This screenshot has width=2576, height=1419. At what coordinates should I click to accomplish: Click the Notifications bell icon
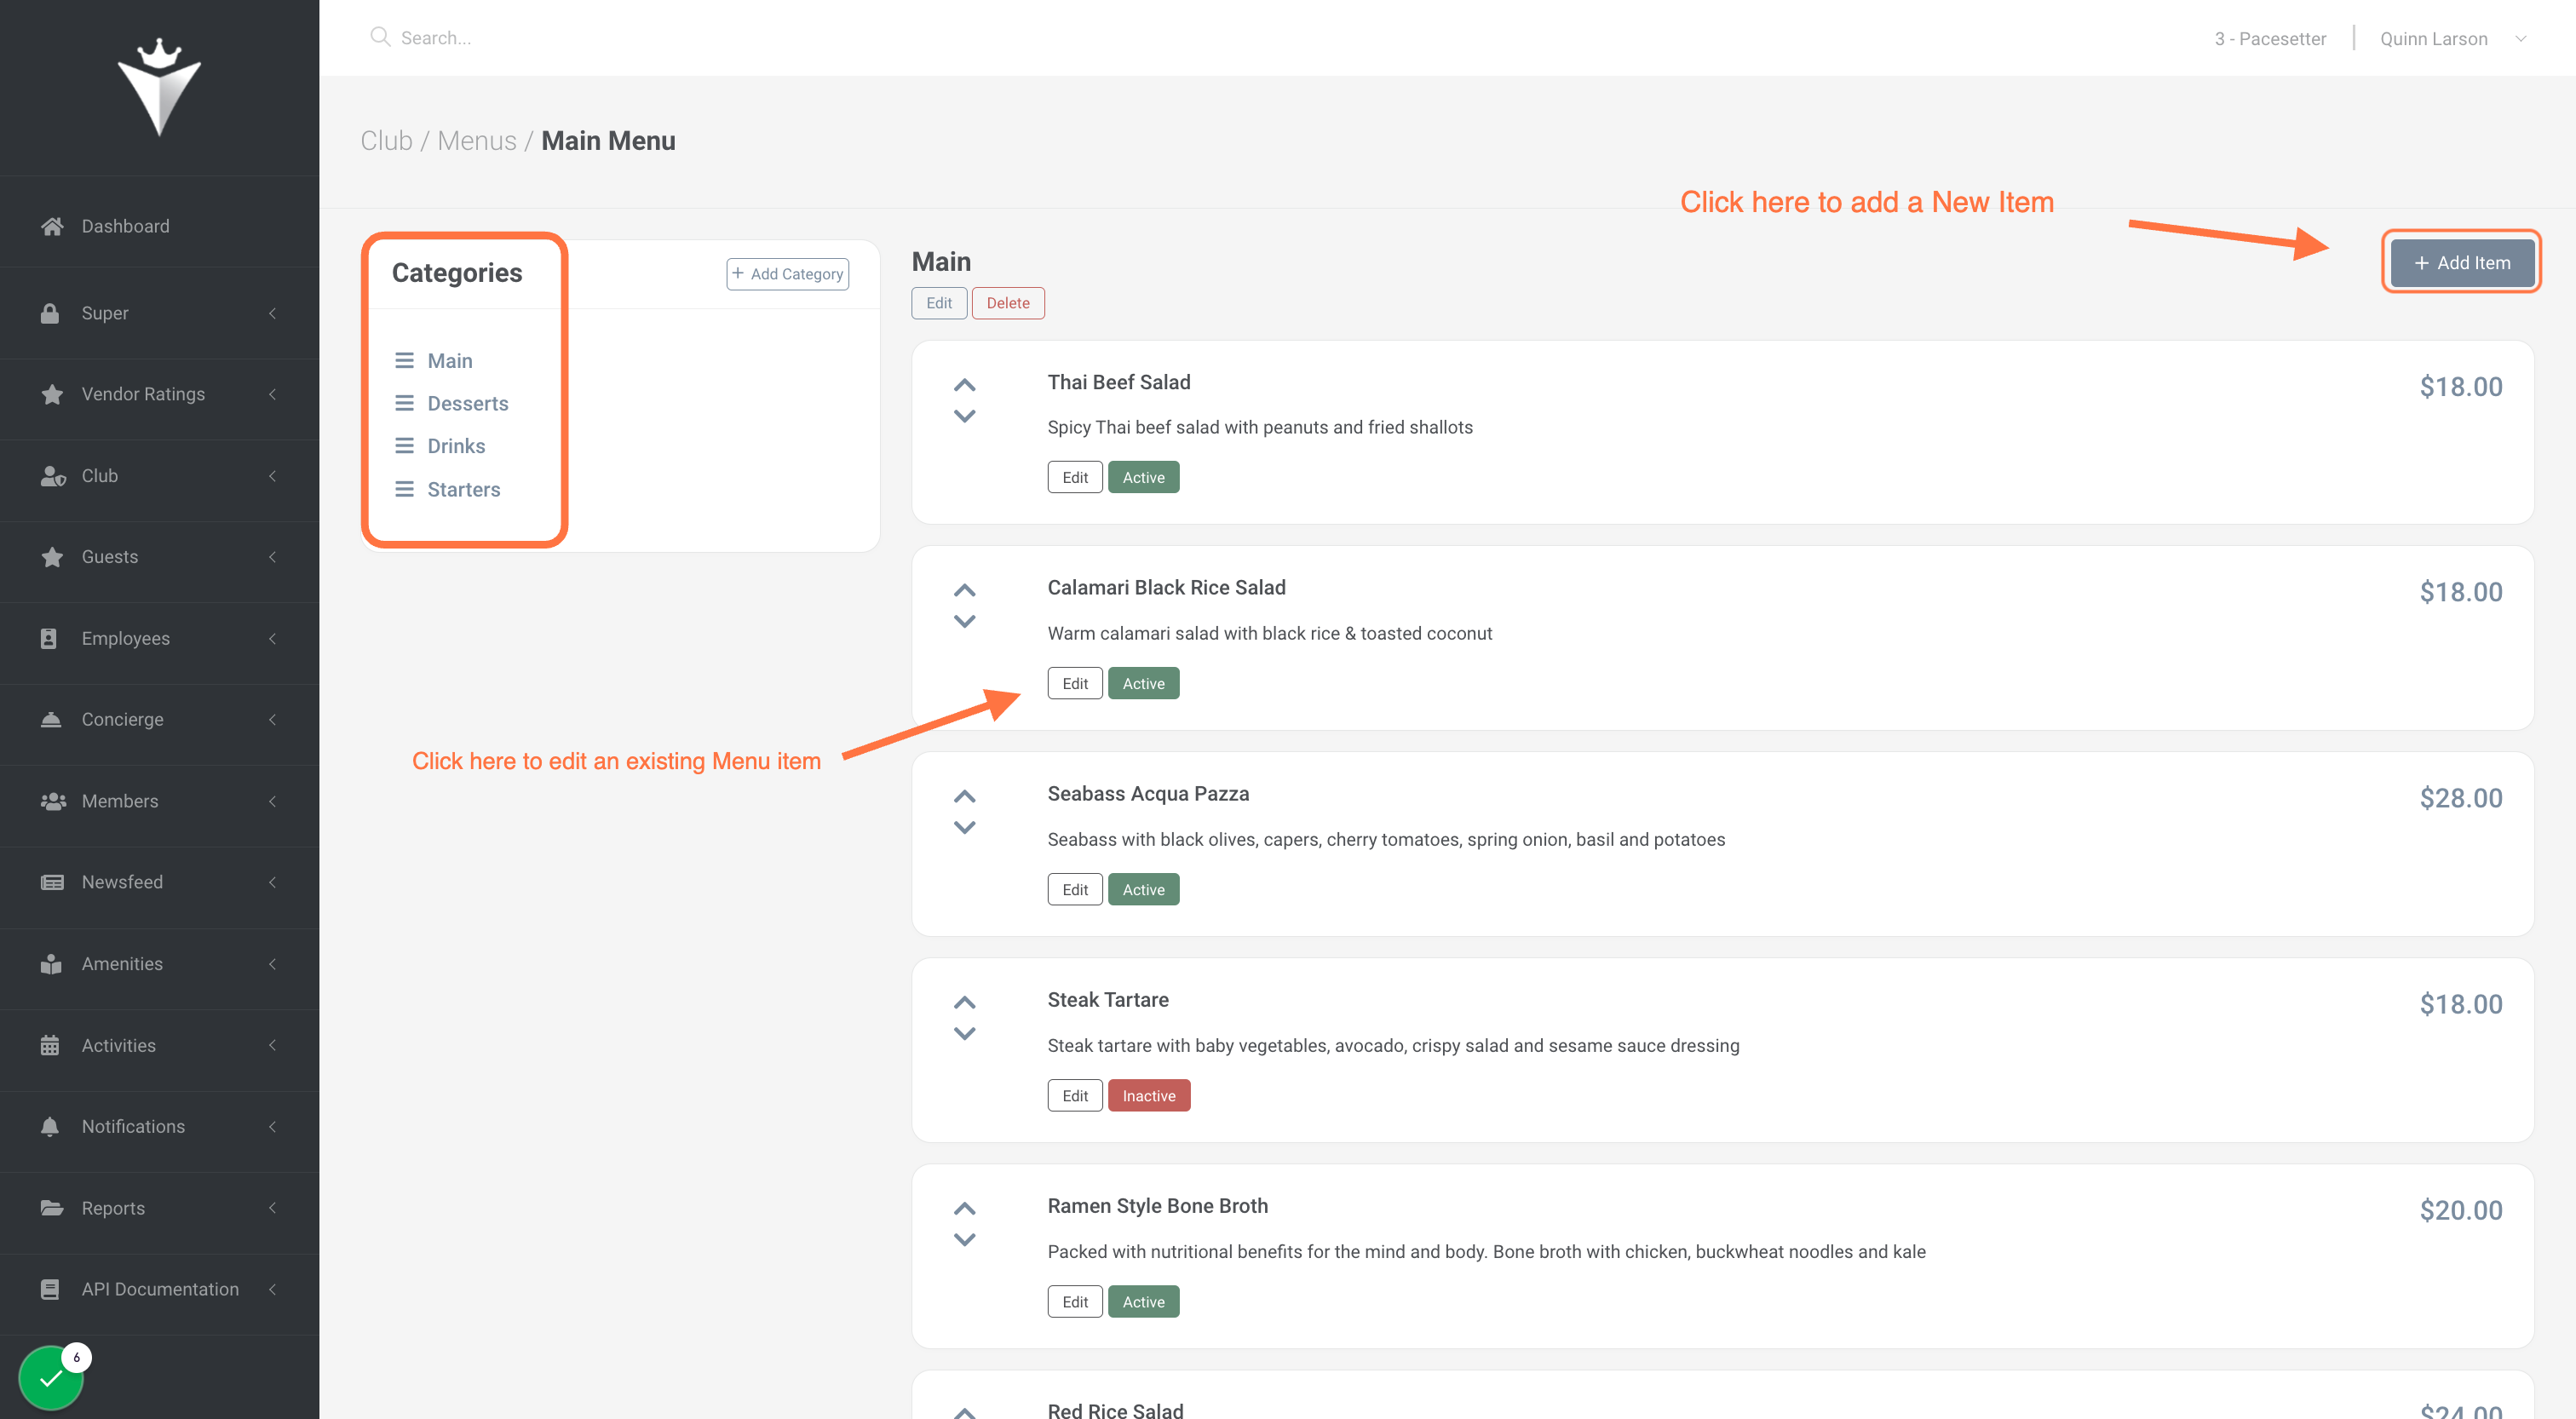(50, 1126)
